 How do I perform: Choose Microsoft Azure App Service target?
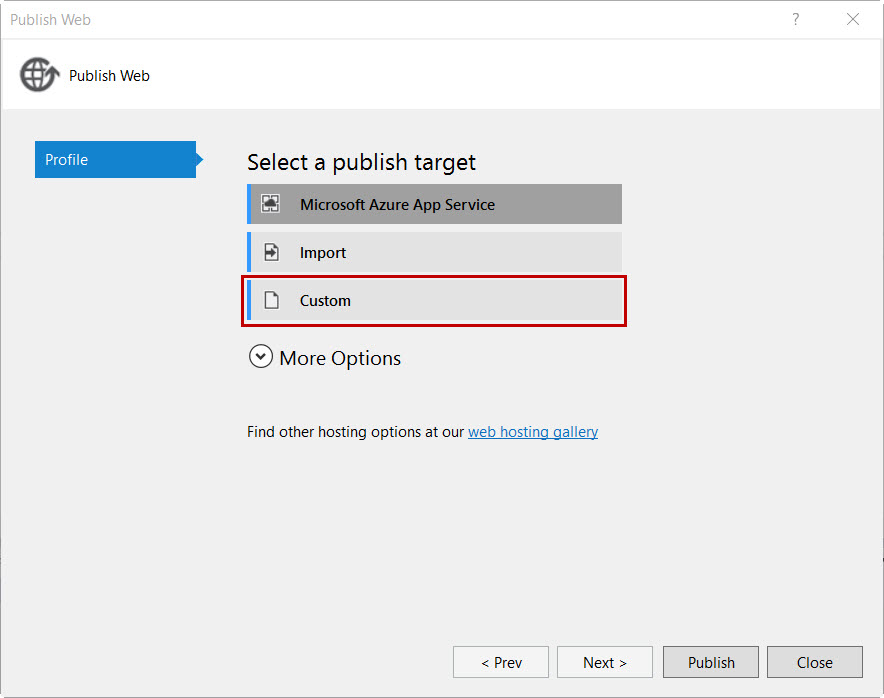[434, 204]
